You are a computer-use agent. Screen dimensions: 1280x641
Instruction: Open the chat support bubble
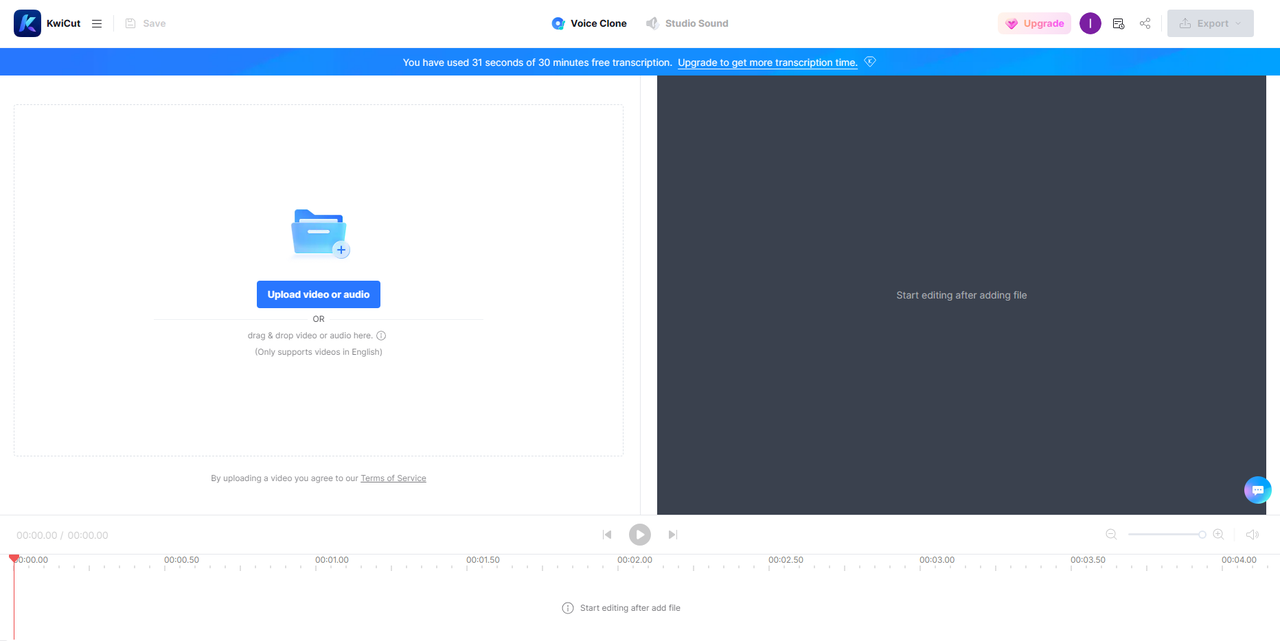[x=1258, y=490]
